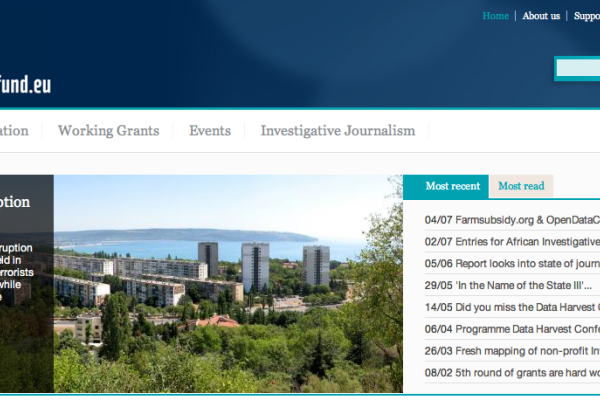
Task: Open the Investigative Journalism section
Action: pyautogui.click(x=337, y=131)
